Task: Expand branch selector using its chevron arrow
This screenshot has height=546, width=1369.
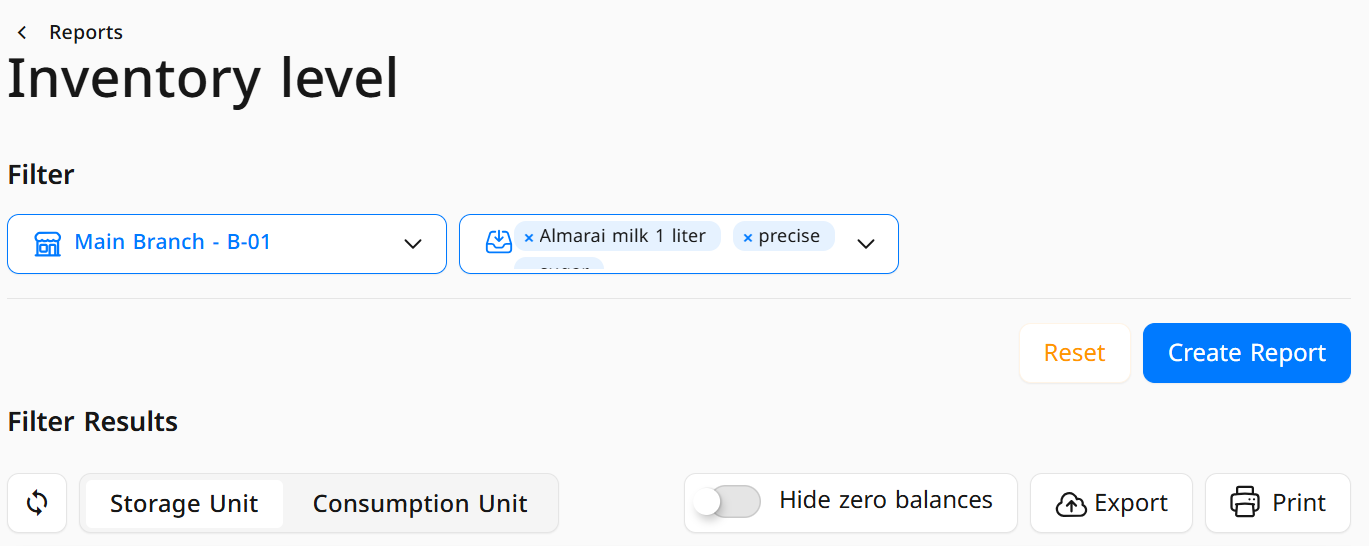Action: [413, 243]
